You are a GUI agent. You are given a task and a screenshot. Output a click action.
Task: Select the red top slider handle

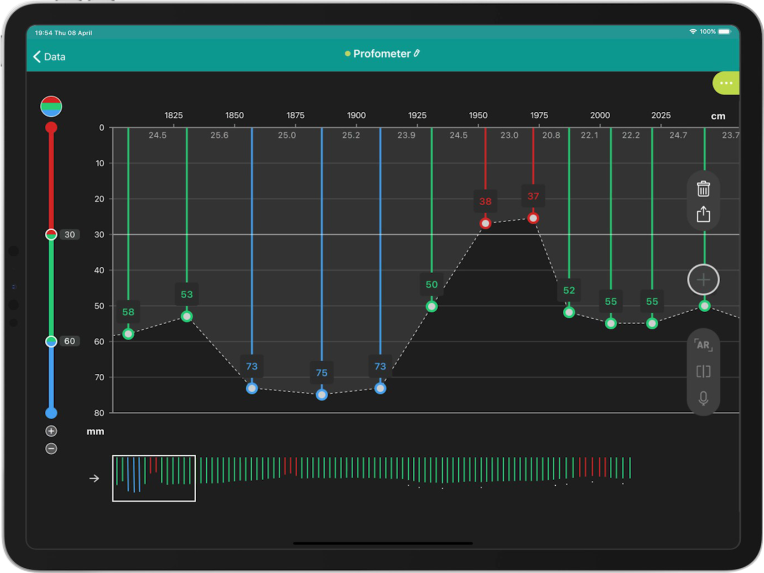pos(51,128)
